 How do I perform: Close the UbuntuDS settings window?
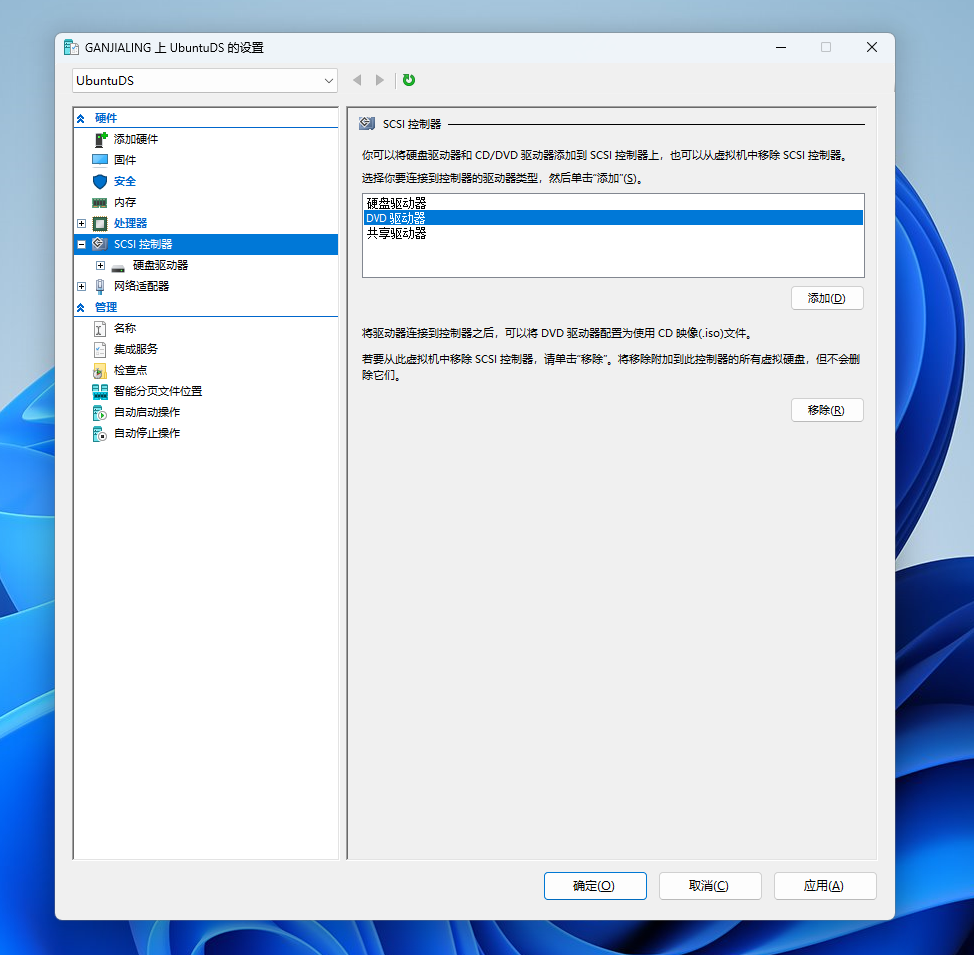(x=872, y=48)
